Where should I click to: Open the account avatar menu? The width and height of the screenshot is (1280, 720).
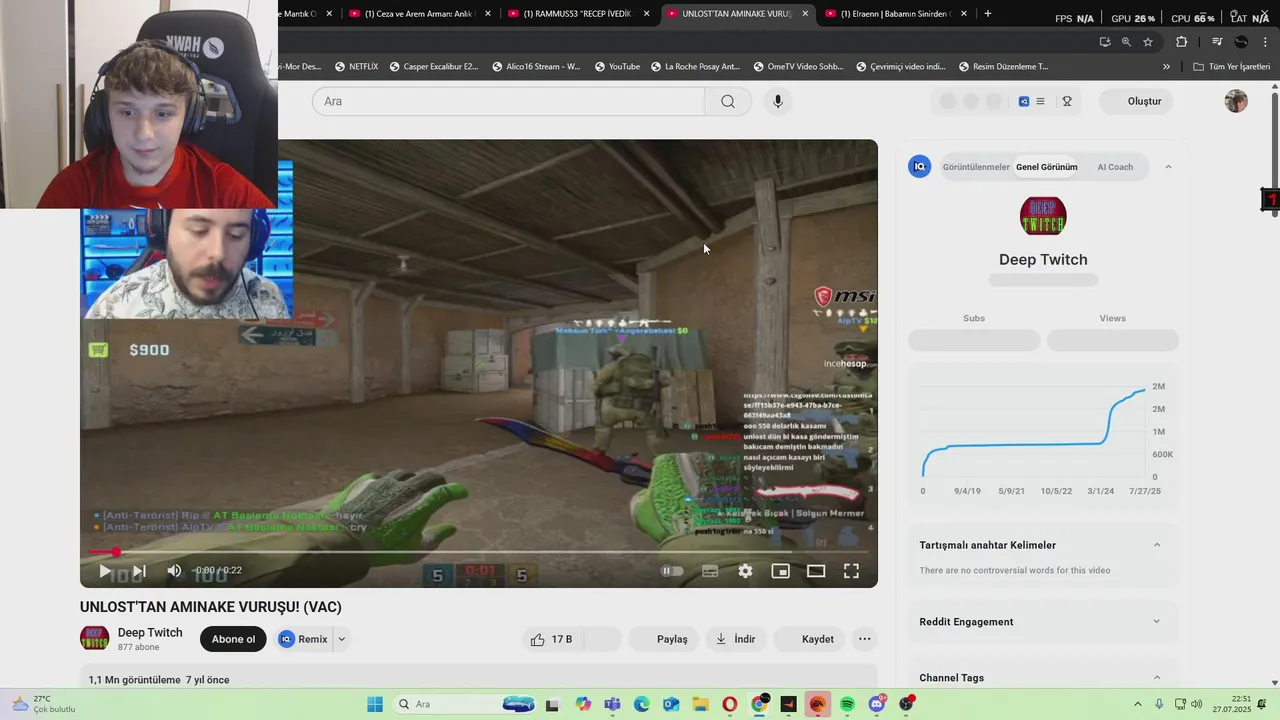coord(1236,101)
